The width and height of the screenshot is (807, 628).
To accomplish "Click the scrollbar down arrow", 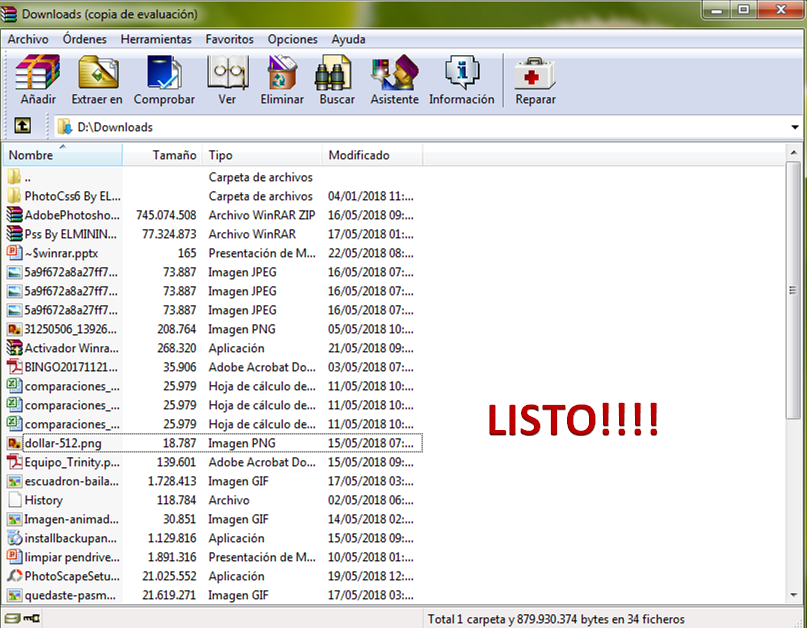I will [x=793, y=595].
